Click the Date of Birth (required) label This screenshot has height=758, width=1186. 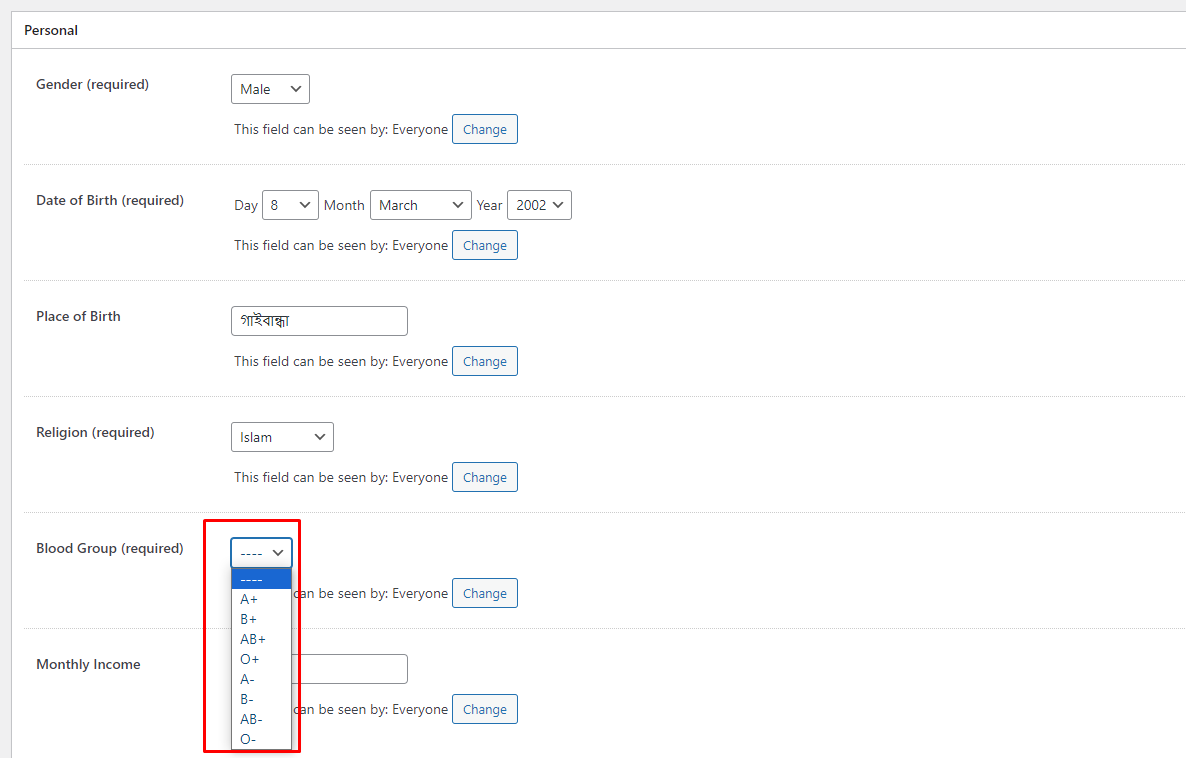(x=110, y=200)
